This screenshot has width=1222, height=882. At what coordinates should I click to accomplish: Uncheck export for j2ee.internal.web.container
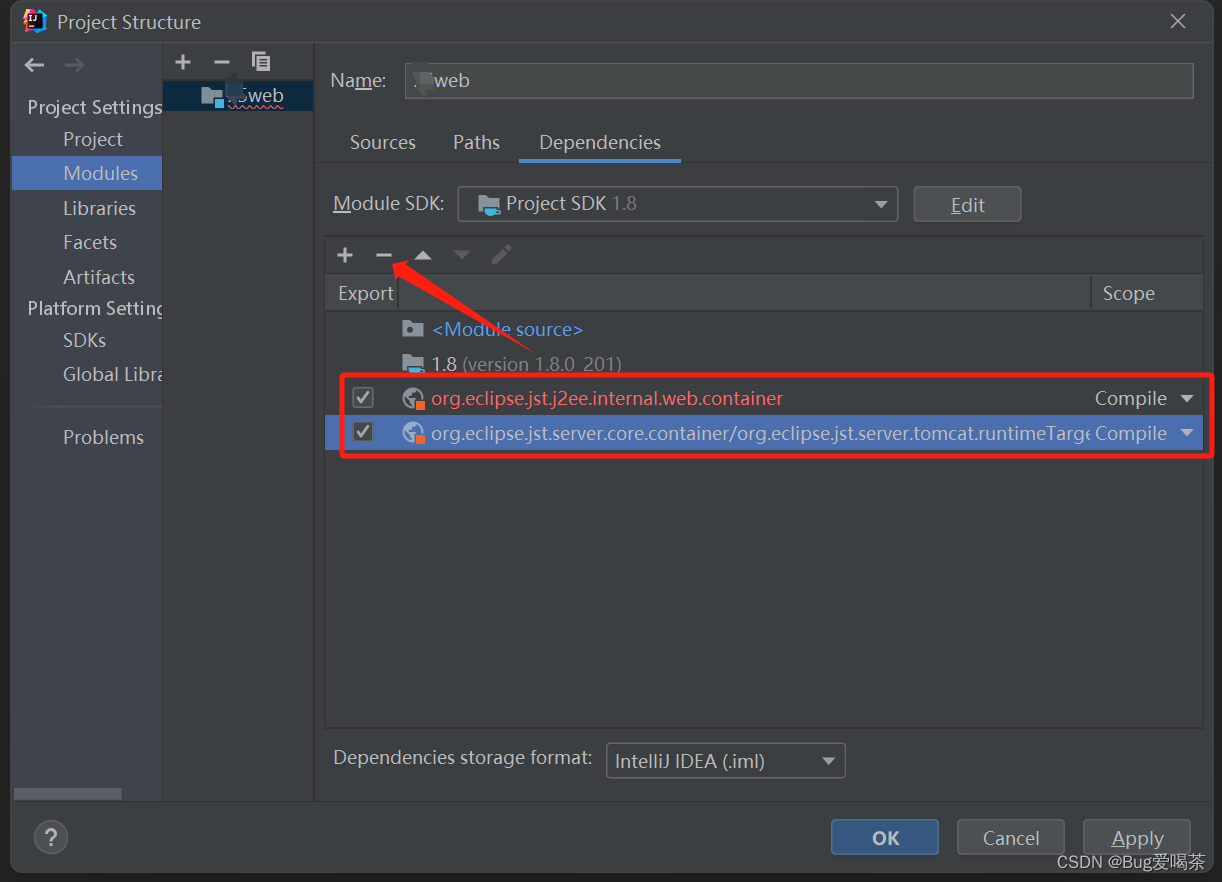(363, 398)
